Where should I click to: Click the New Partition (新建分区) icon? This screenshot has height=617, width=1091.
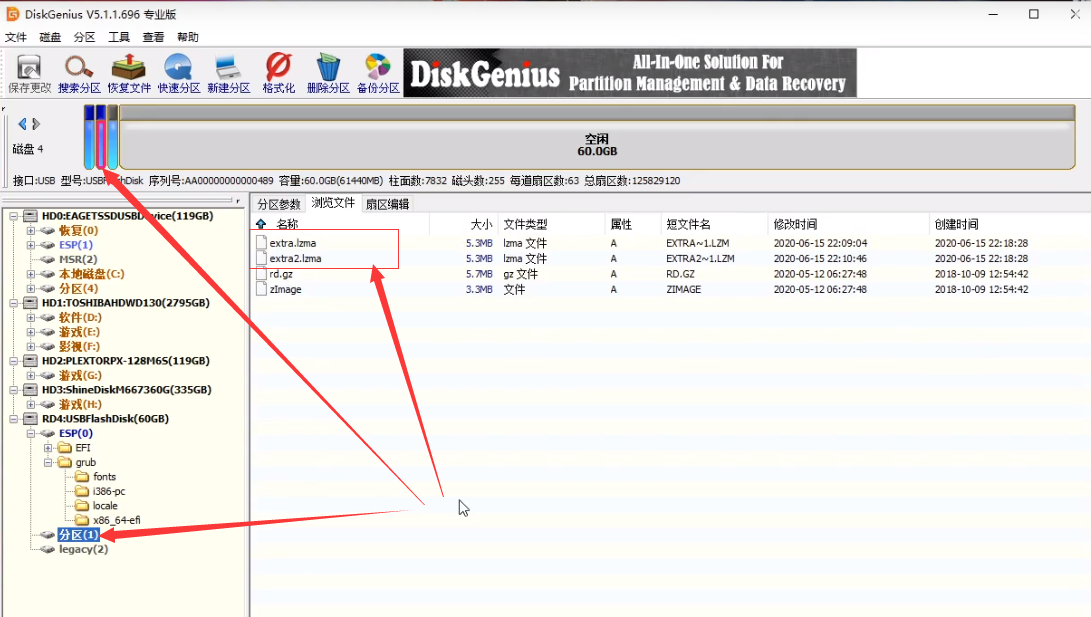(x=228, y=73)
